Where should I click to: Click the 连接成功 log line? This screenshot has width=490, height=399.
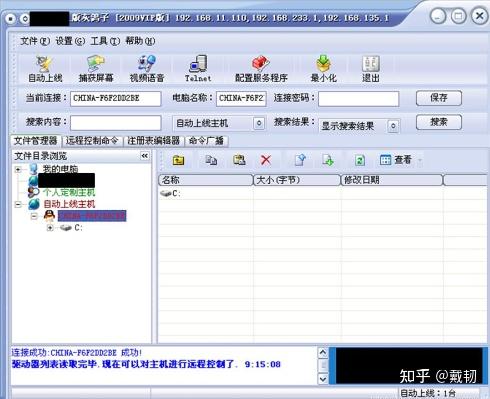[77, 353]
